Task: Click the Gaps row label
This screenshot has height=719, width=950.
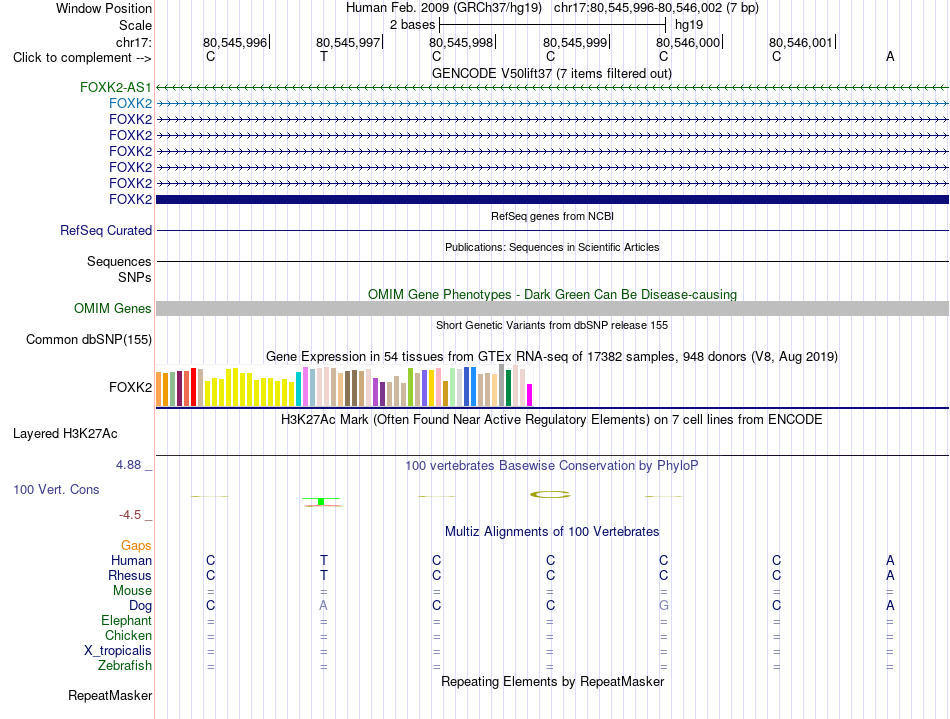Action: click(136, 546)
